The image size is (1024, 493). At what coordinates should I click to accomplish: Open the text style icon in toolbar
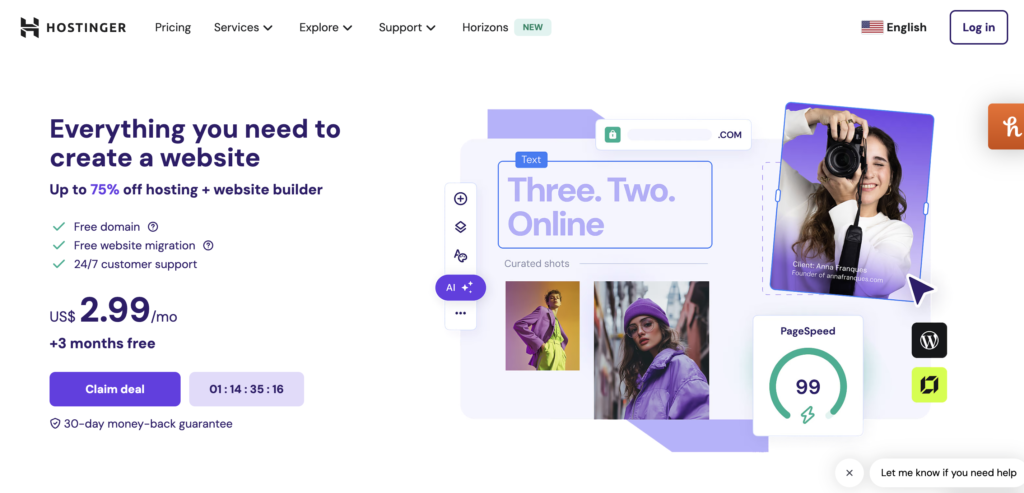point(460,256)
